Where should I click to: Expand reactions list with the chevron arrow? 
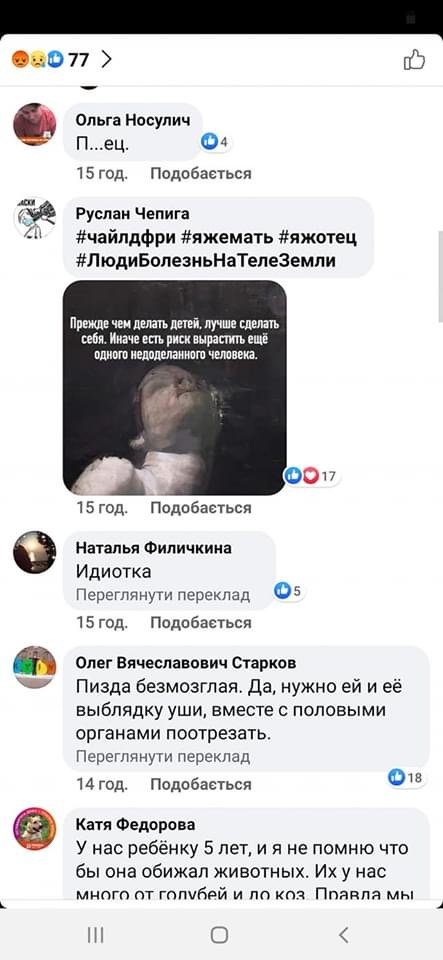[x=106, y=59]
